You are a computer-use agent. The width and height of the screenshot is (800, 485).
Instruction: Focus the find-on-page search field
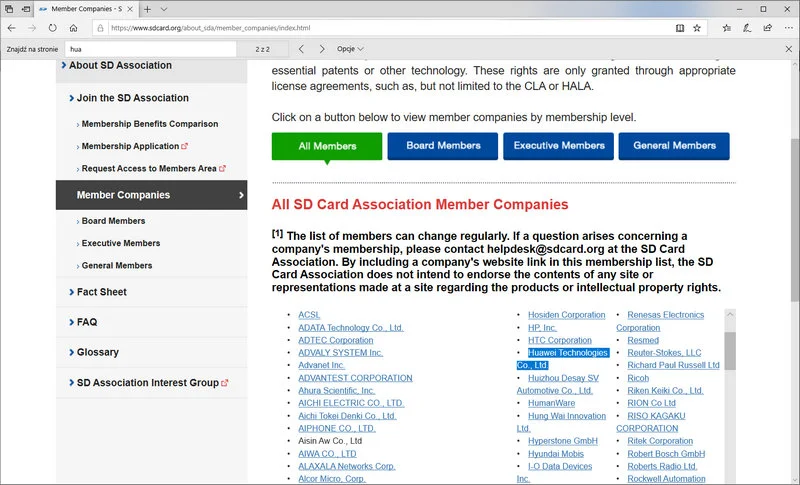click(x=150, y=48)
